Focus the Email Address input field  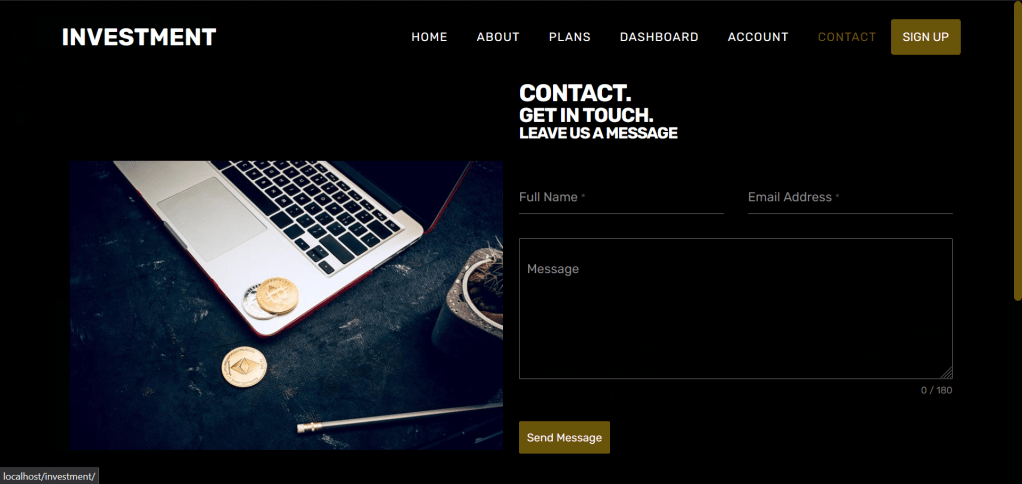point(850,197)
